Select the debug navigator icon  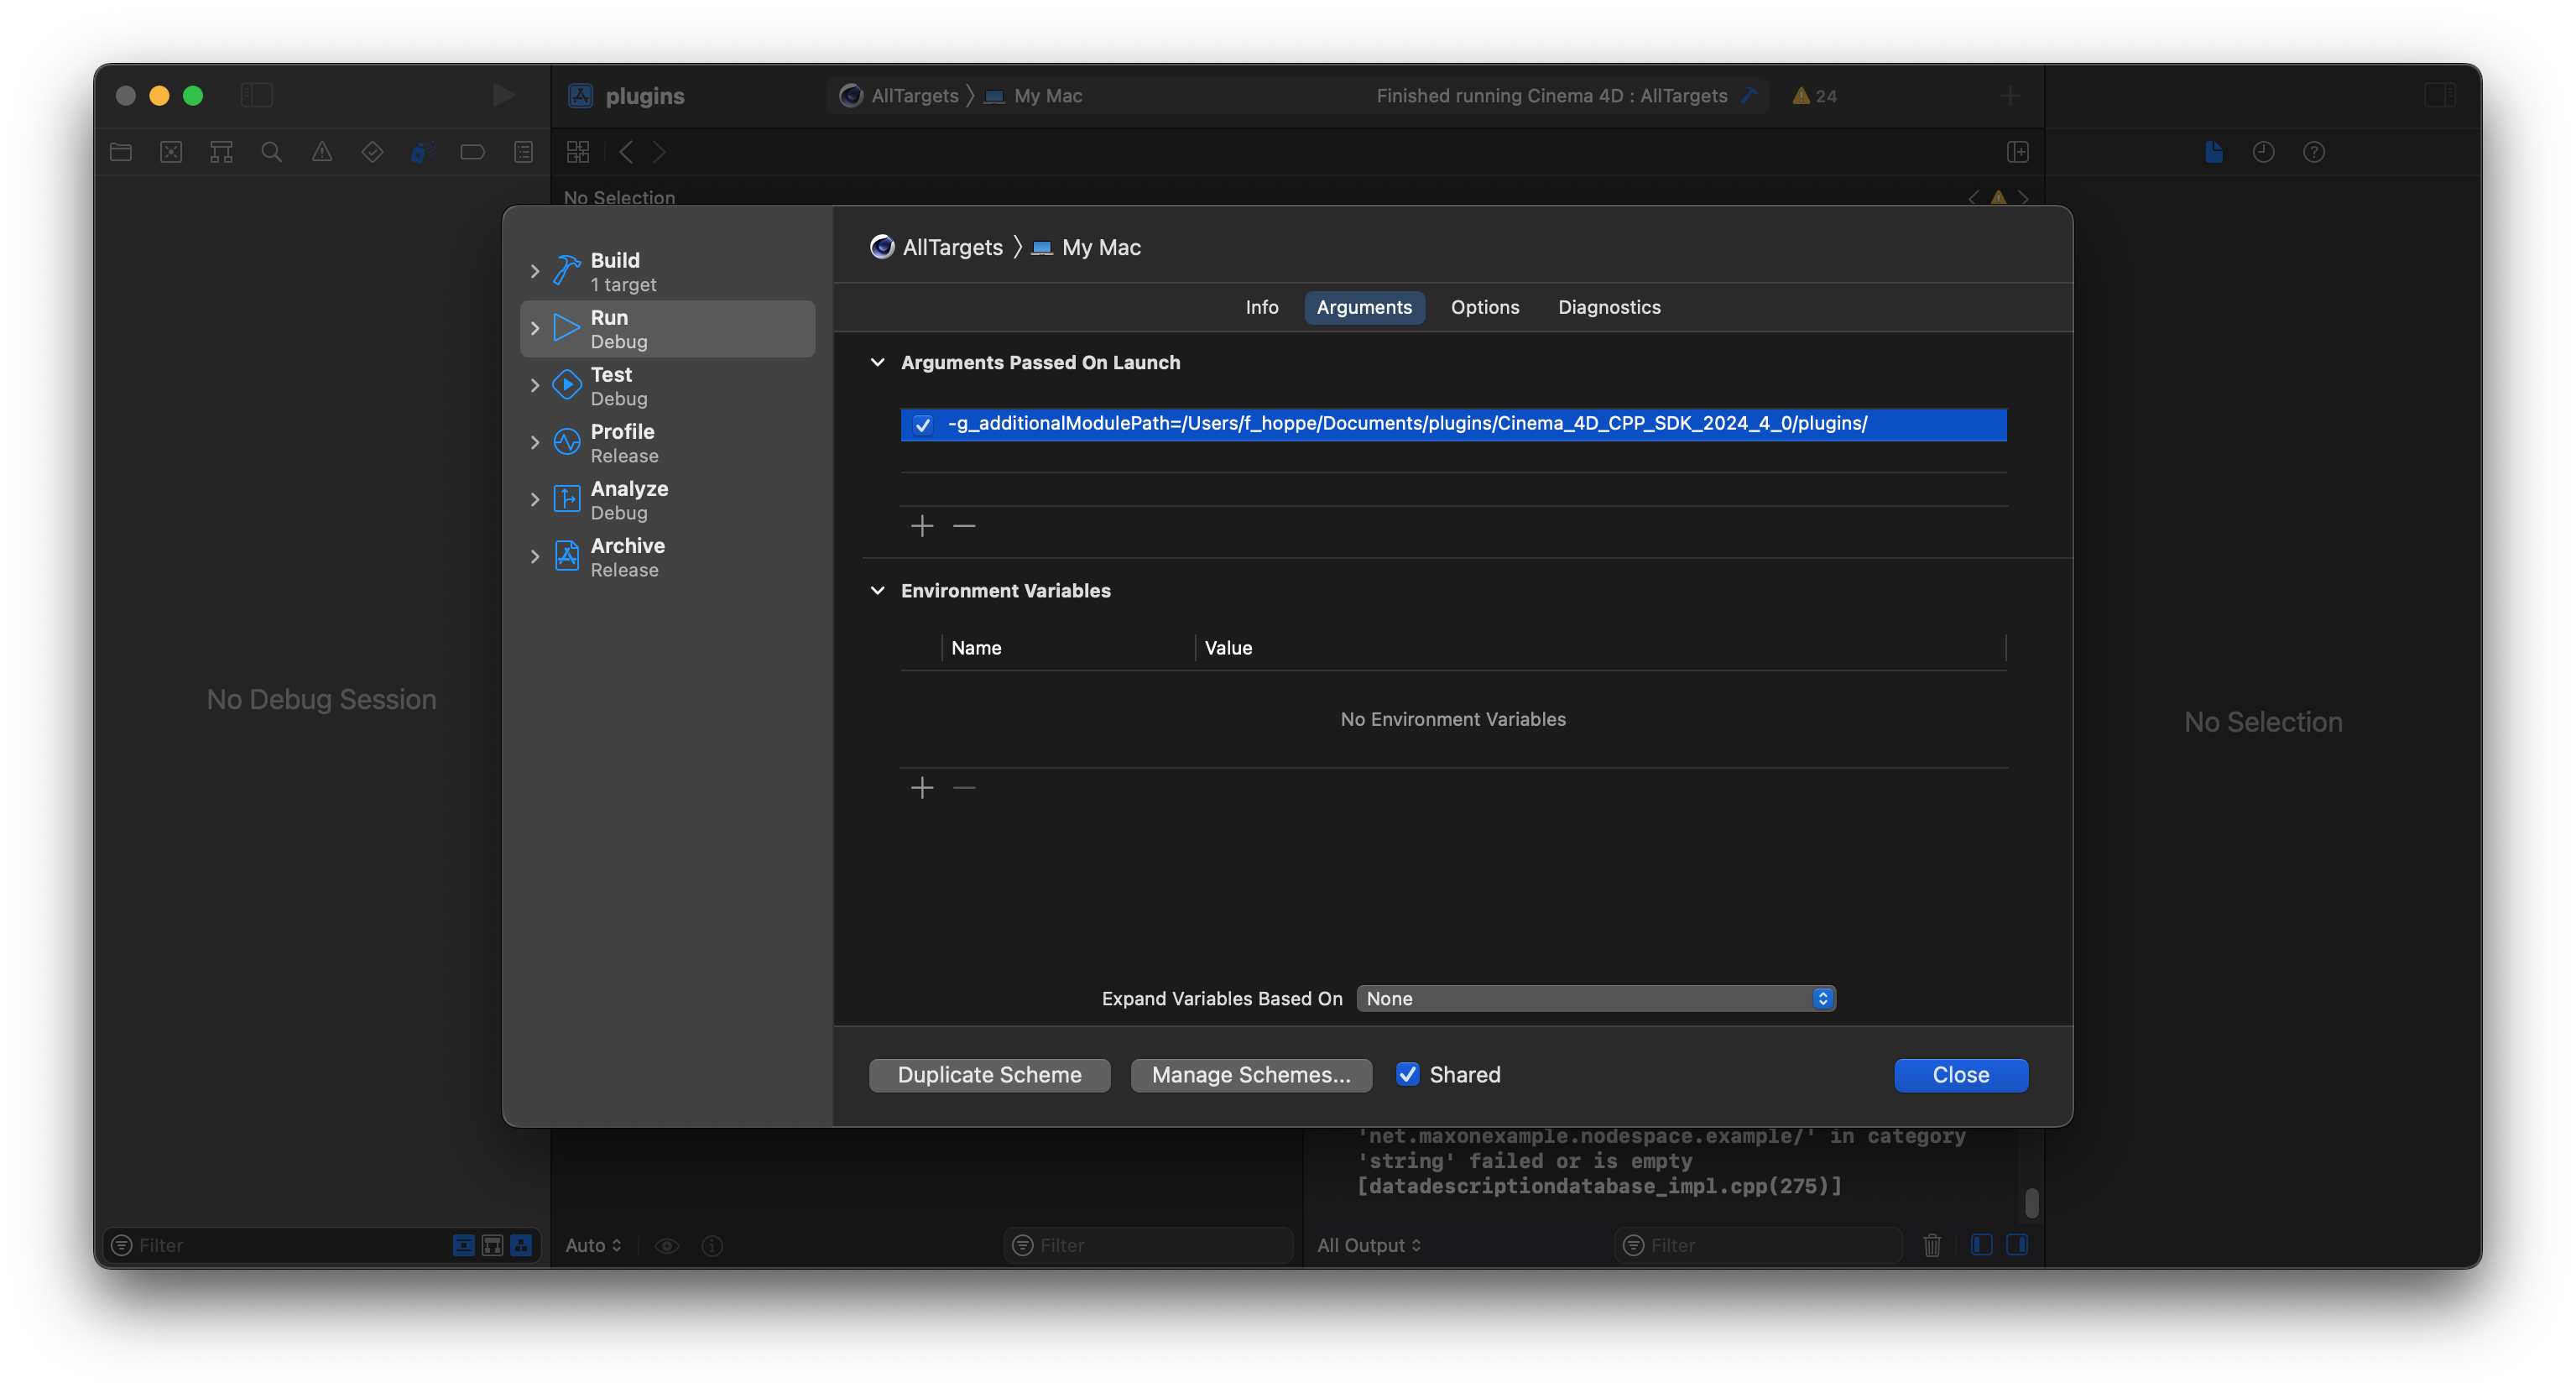point(422,152)
